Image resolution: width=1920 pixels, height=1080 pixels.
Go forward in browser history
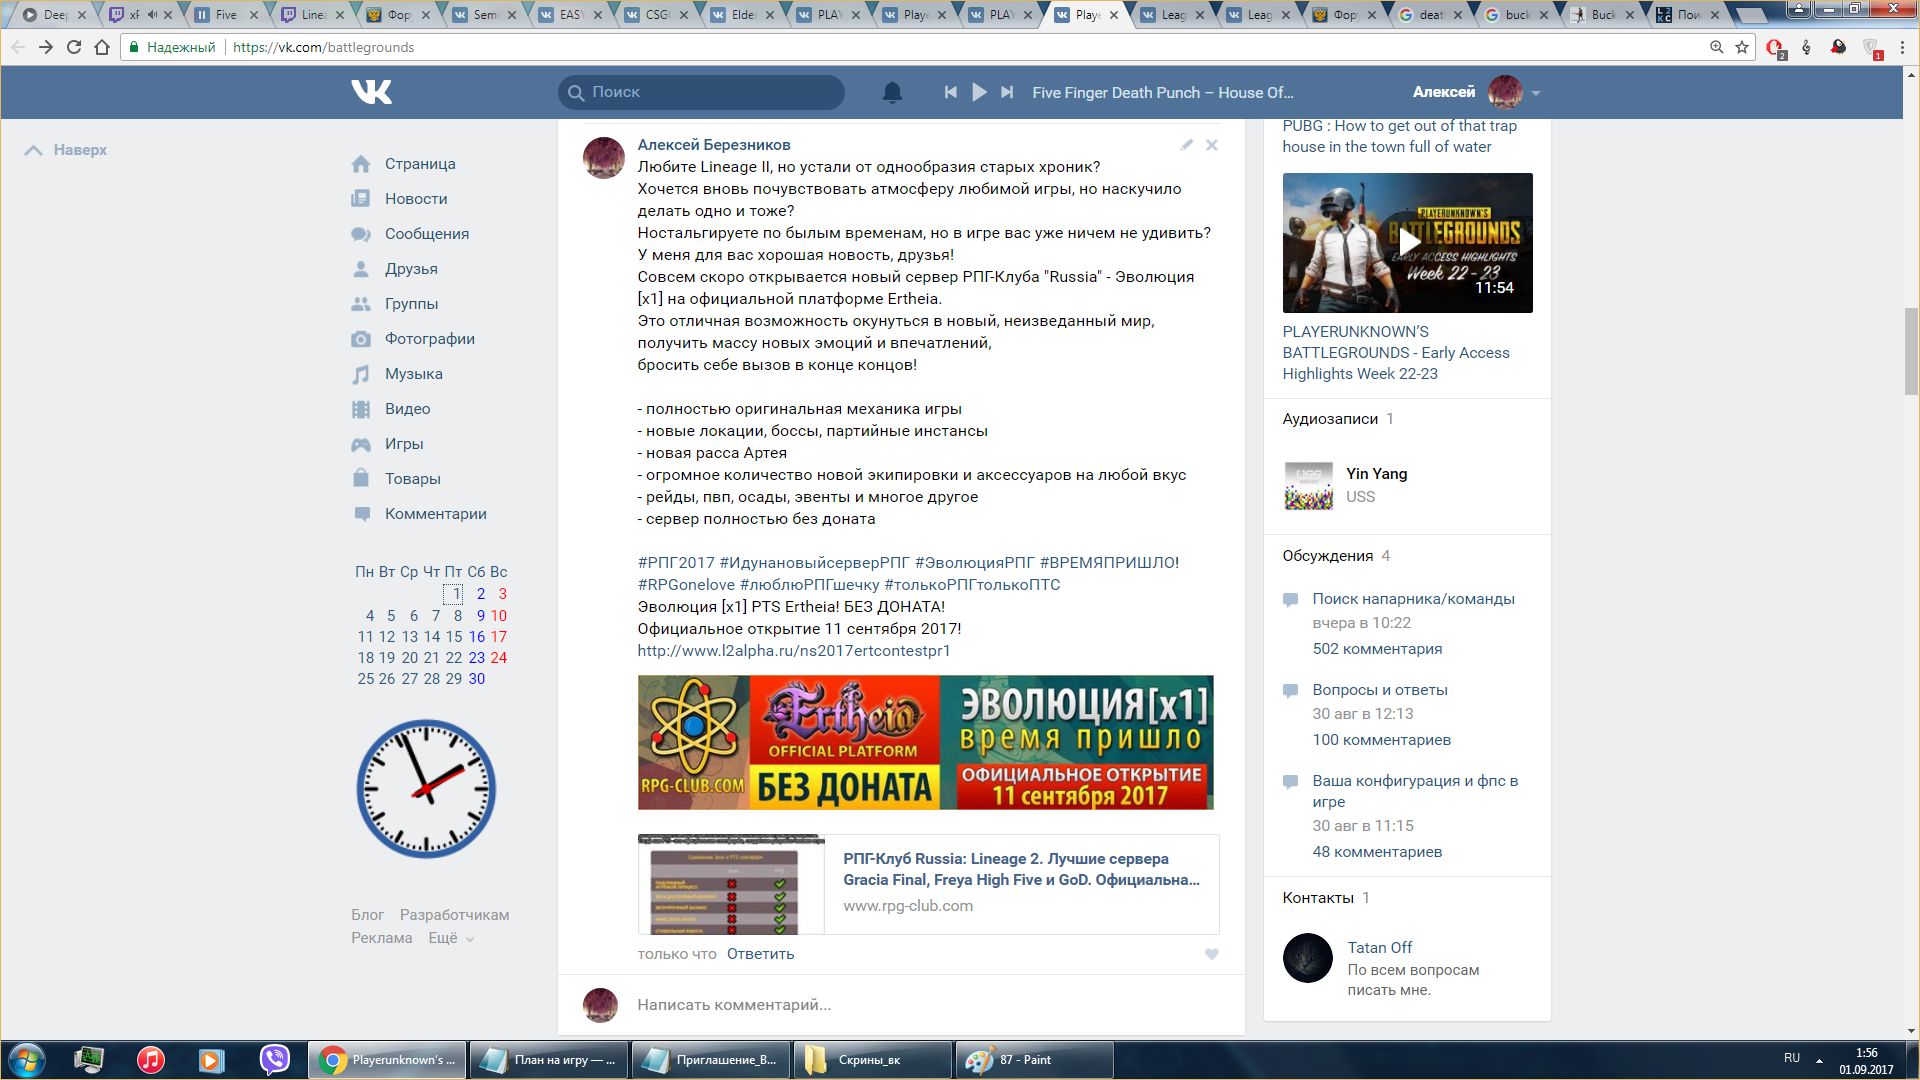pos(45,47)
